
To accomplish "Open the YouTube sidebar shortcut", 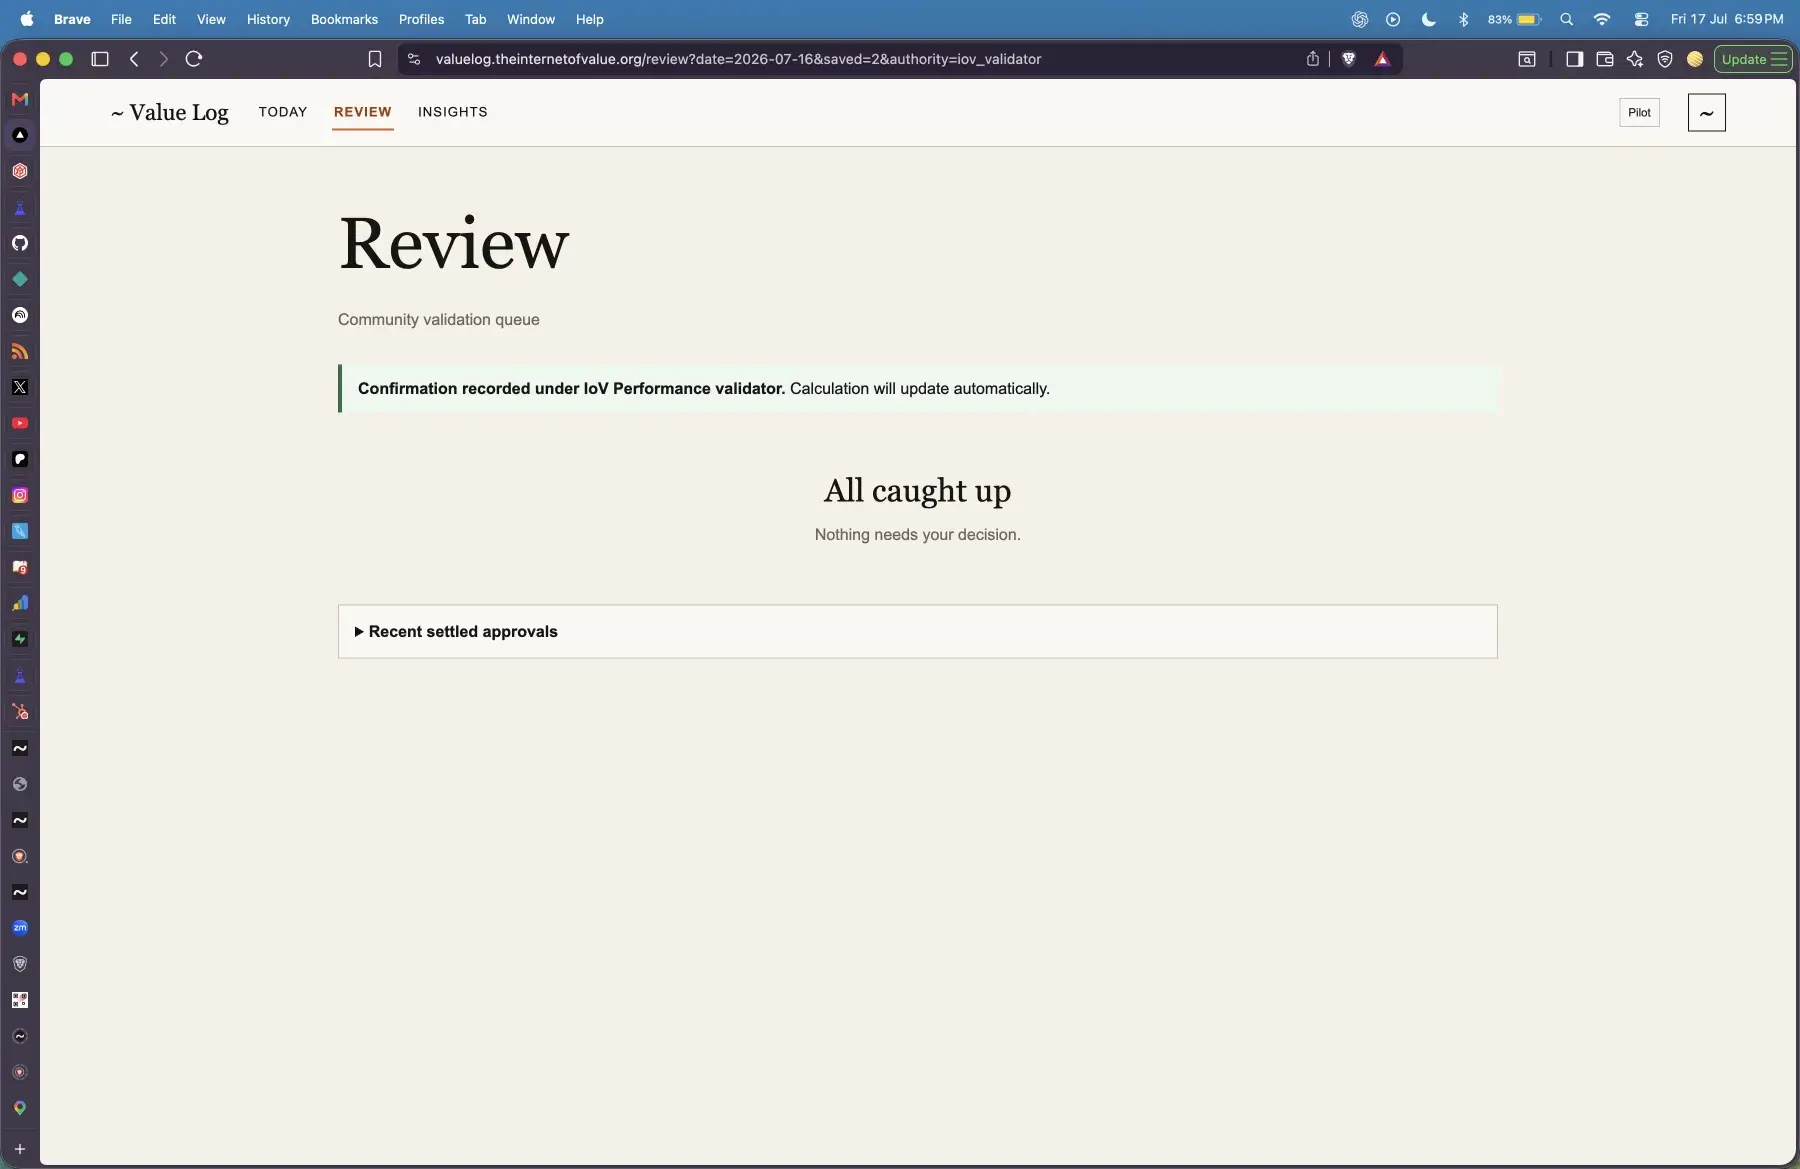I will click(19, 423).
